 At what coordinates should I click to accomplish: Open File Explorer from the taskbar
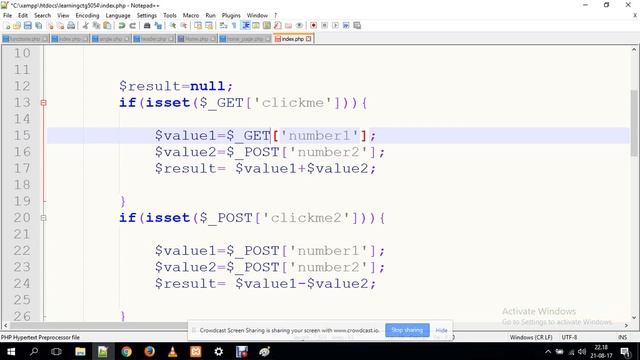80,351
